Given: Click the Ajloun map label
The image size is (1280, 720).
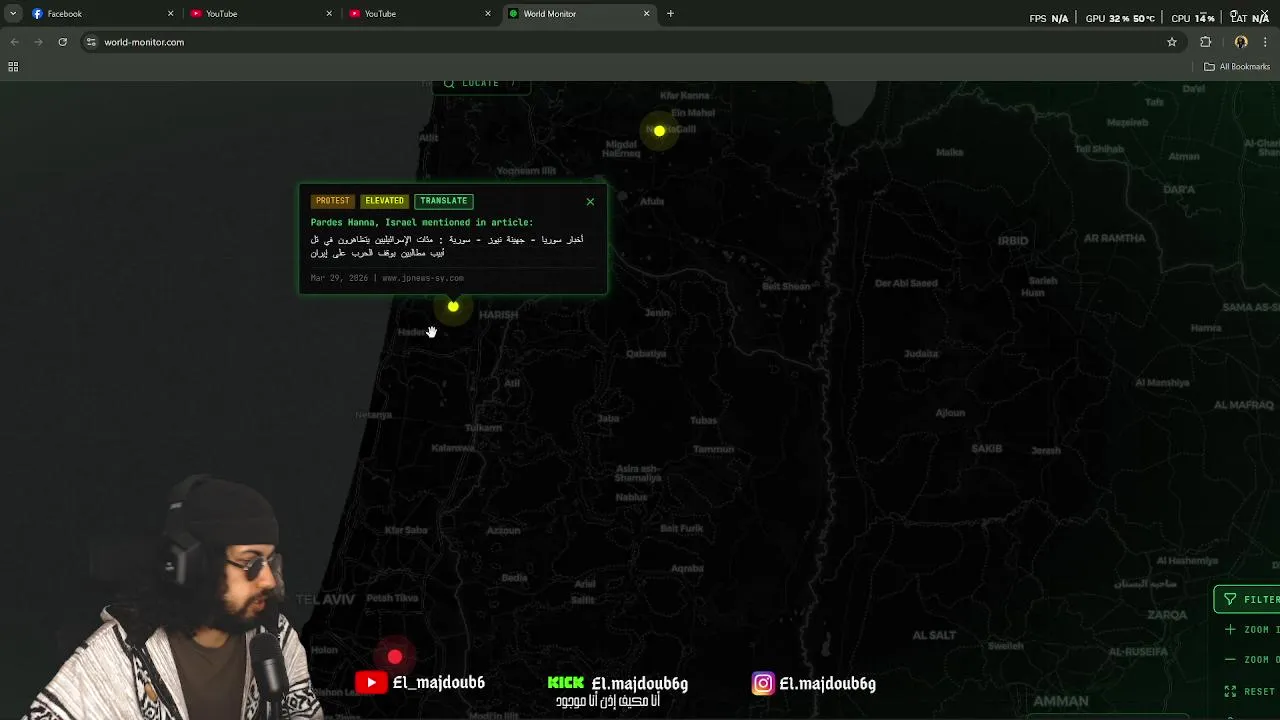Looking at the screenshot, I should pyautogui.click(x=950, y=413).
